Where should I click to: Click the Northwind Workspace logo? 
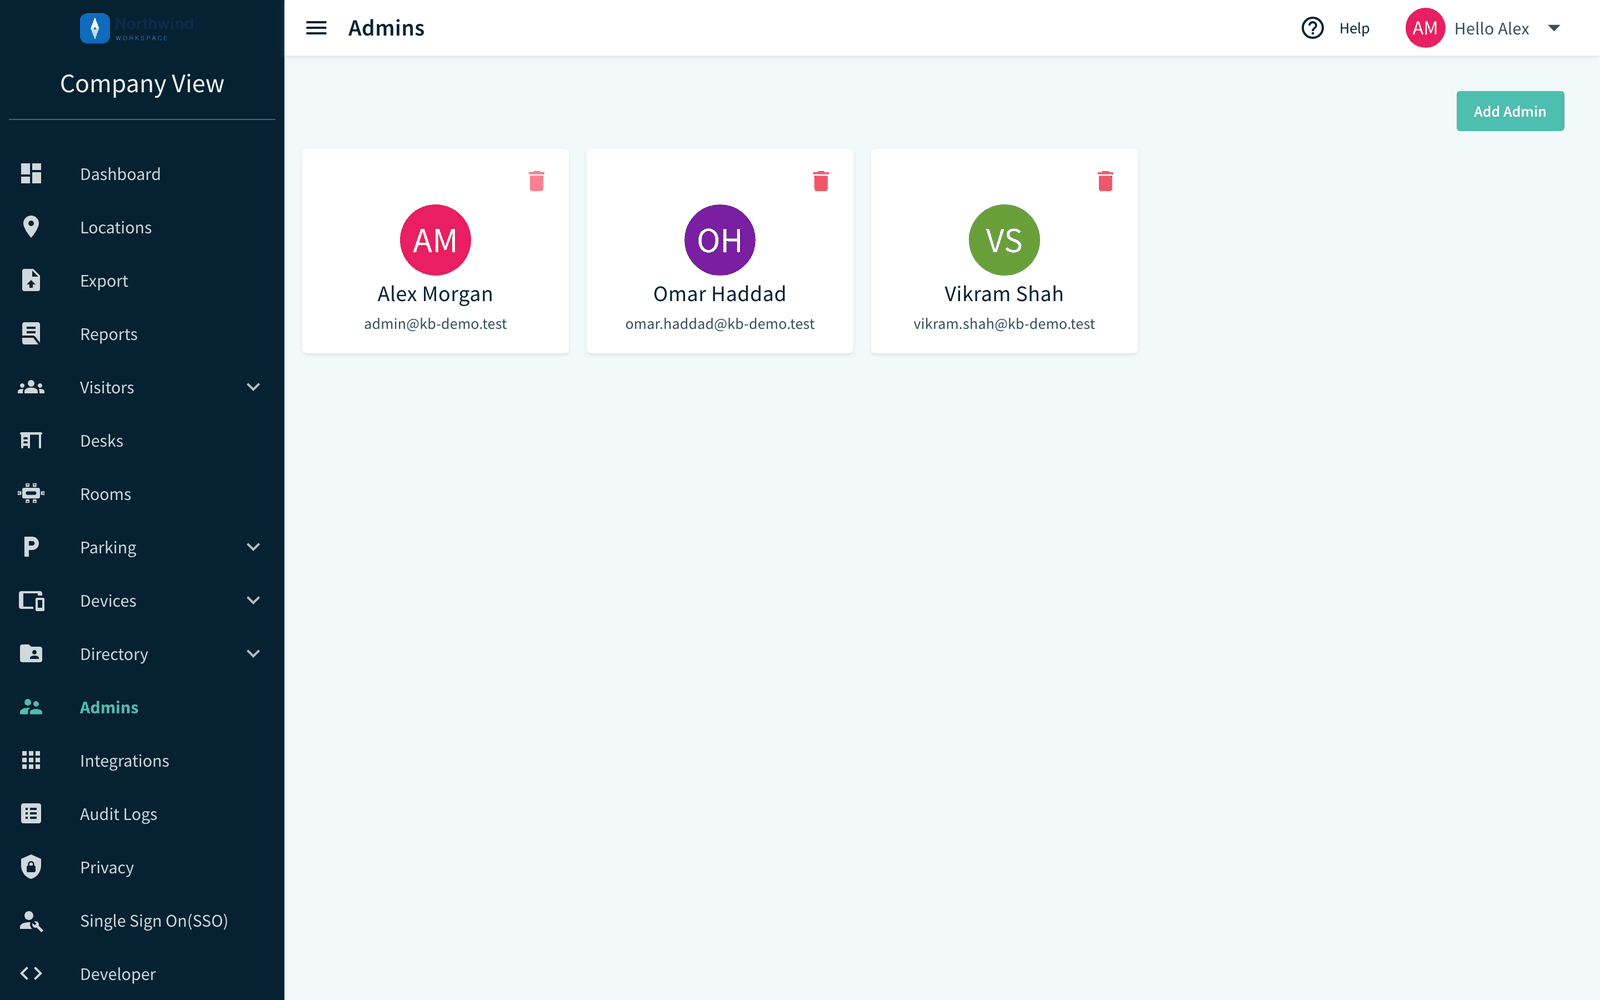pos(137,28)
